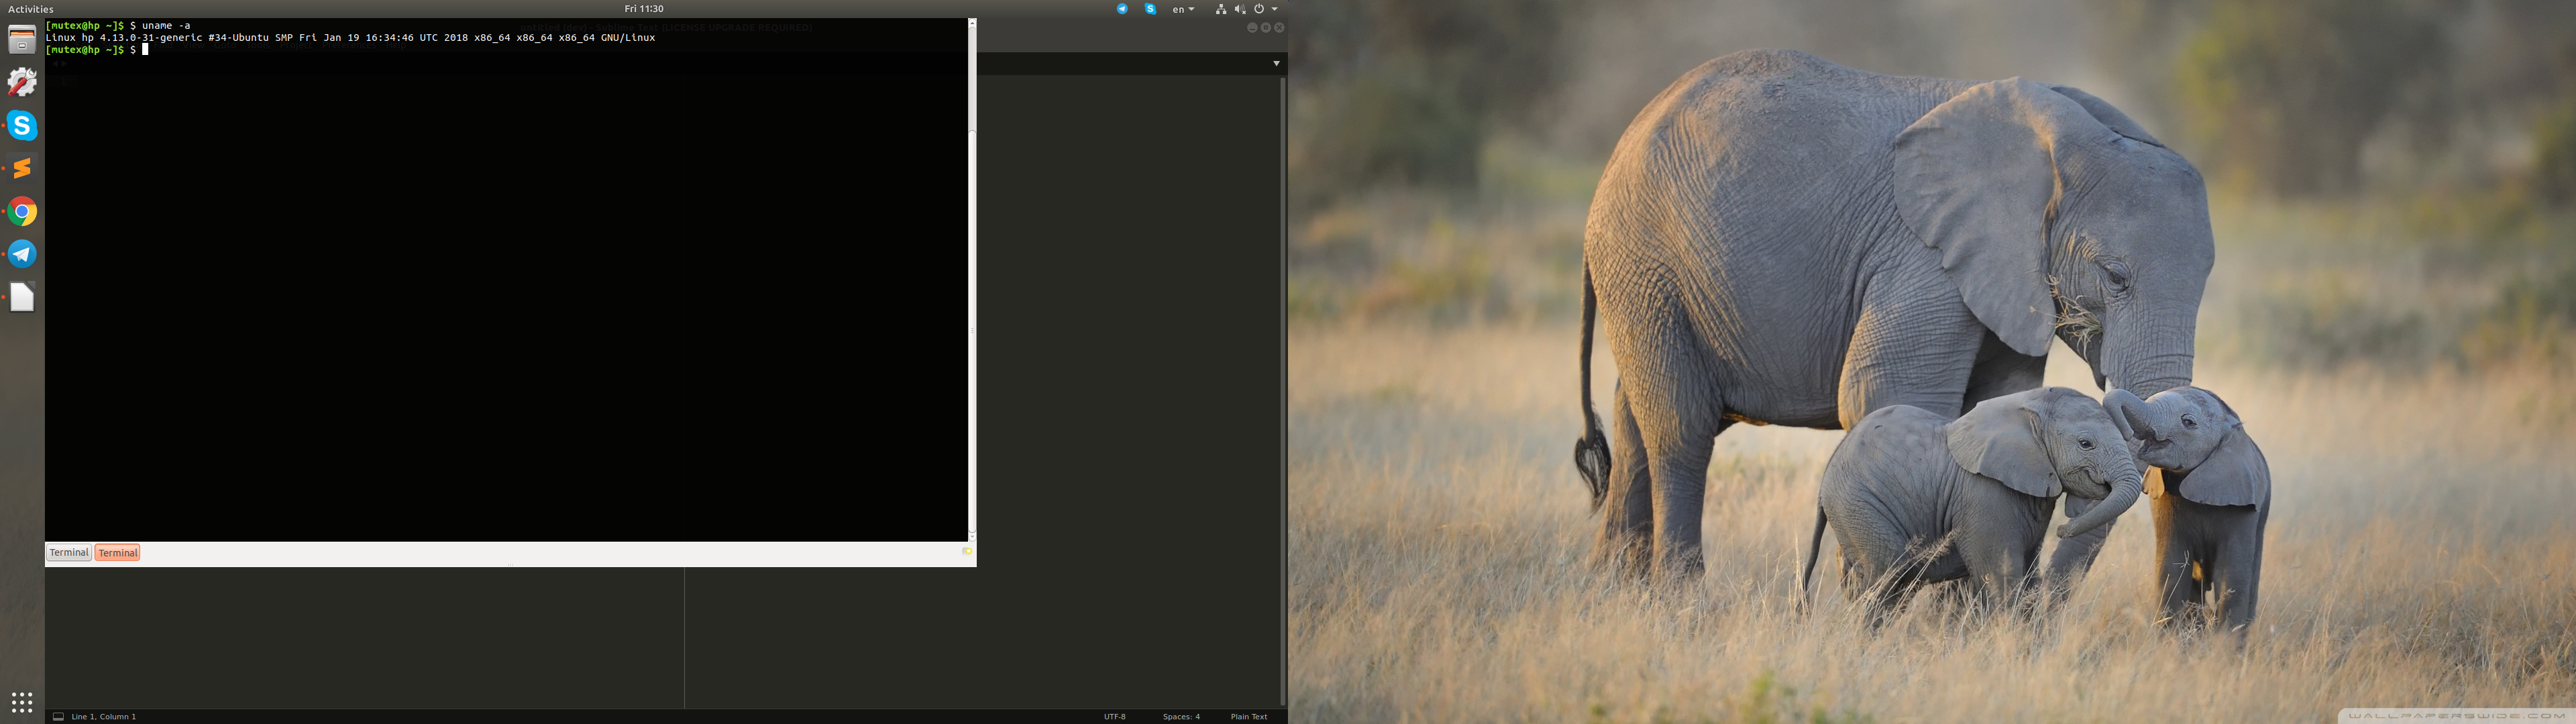Open the blank document app in dock
This screenshot has height=724, width=2576.
(x=22, y=297)
